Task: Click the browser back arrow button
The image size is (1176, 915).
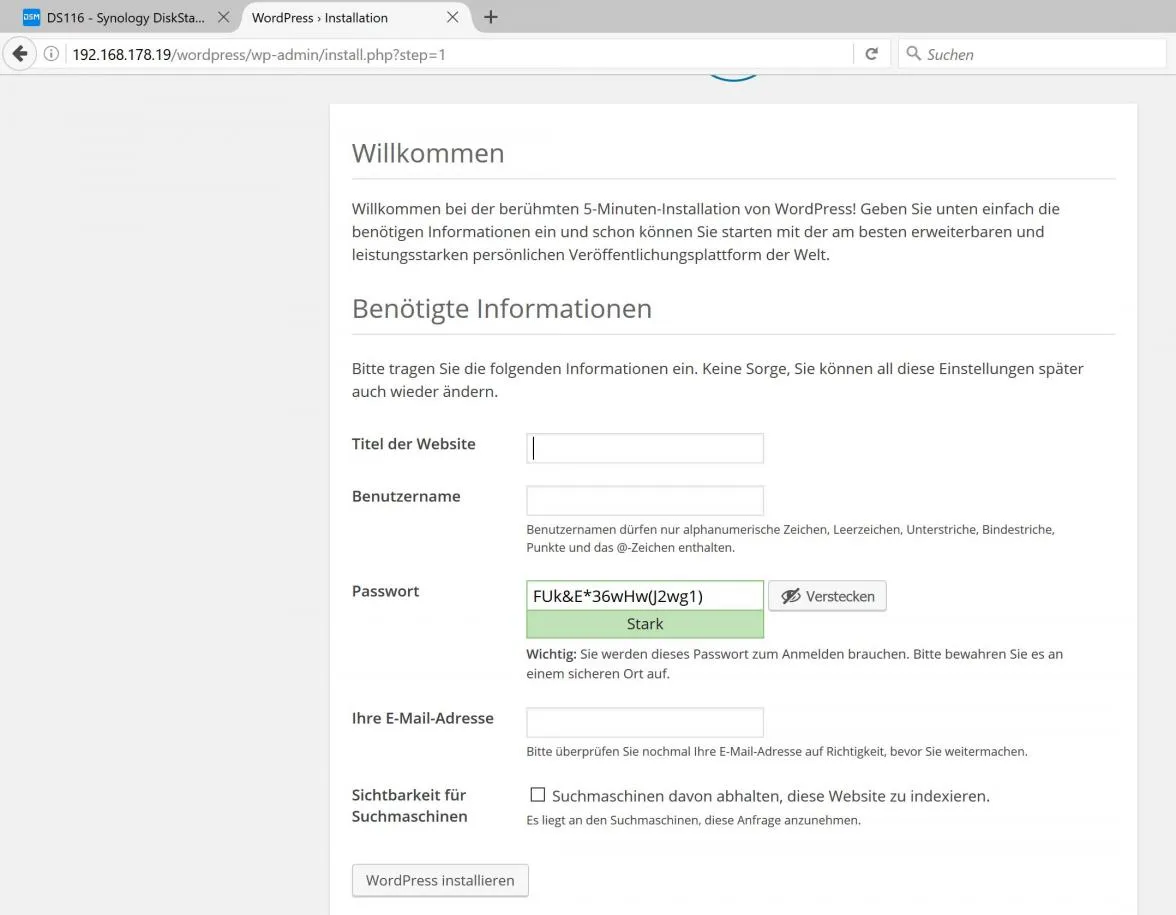Action: point(20,54)
